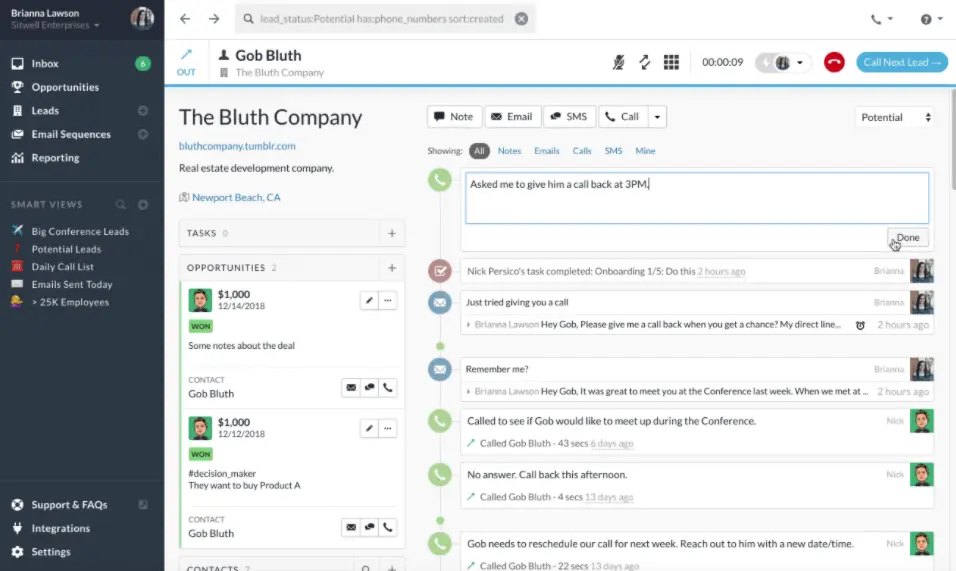The height and width of the screenshot is (571, 956).
Task: Click the call note text area
Action: tap(697, 198)
